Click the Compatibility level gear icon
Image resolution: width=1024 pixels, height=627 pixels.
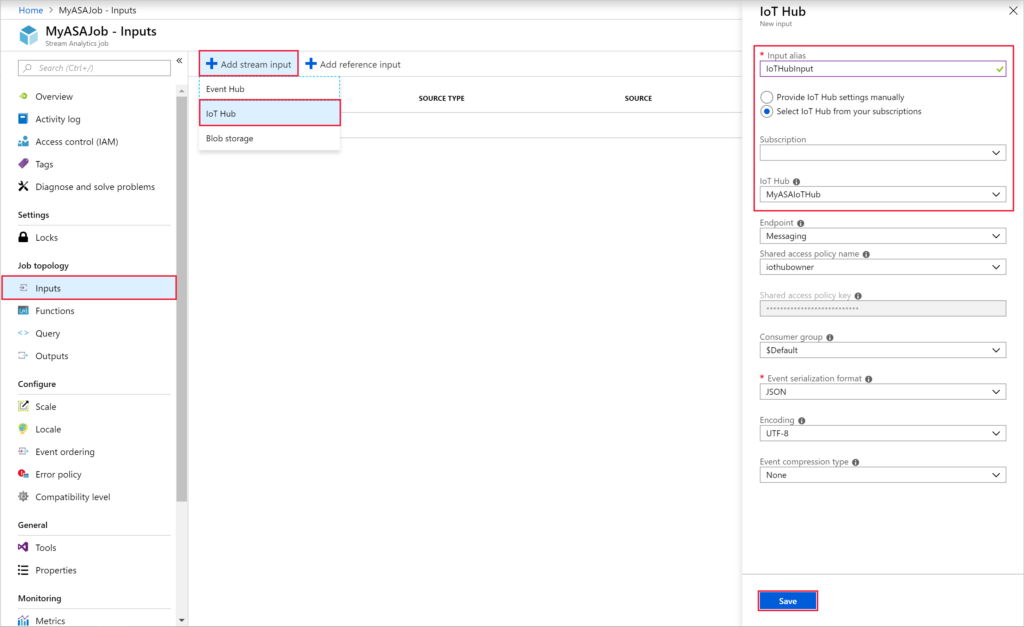(24, 496)
